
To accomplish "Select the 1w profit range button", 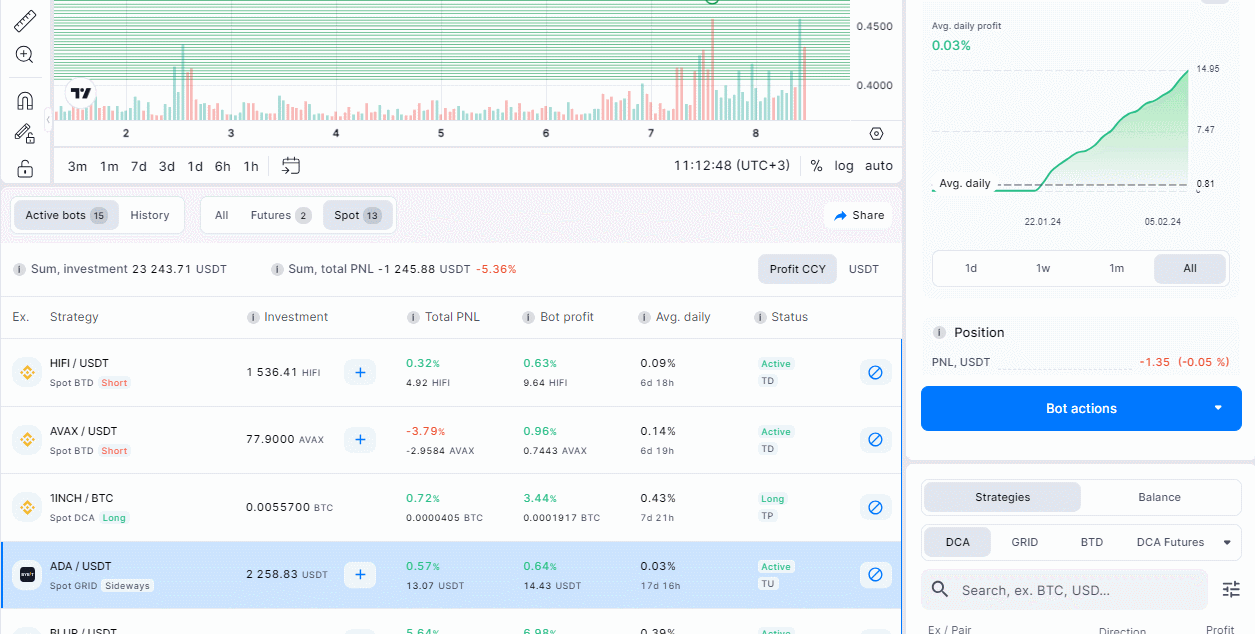I will pyautogui.click(x=1043, y=268).
